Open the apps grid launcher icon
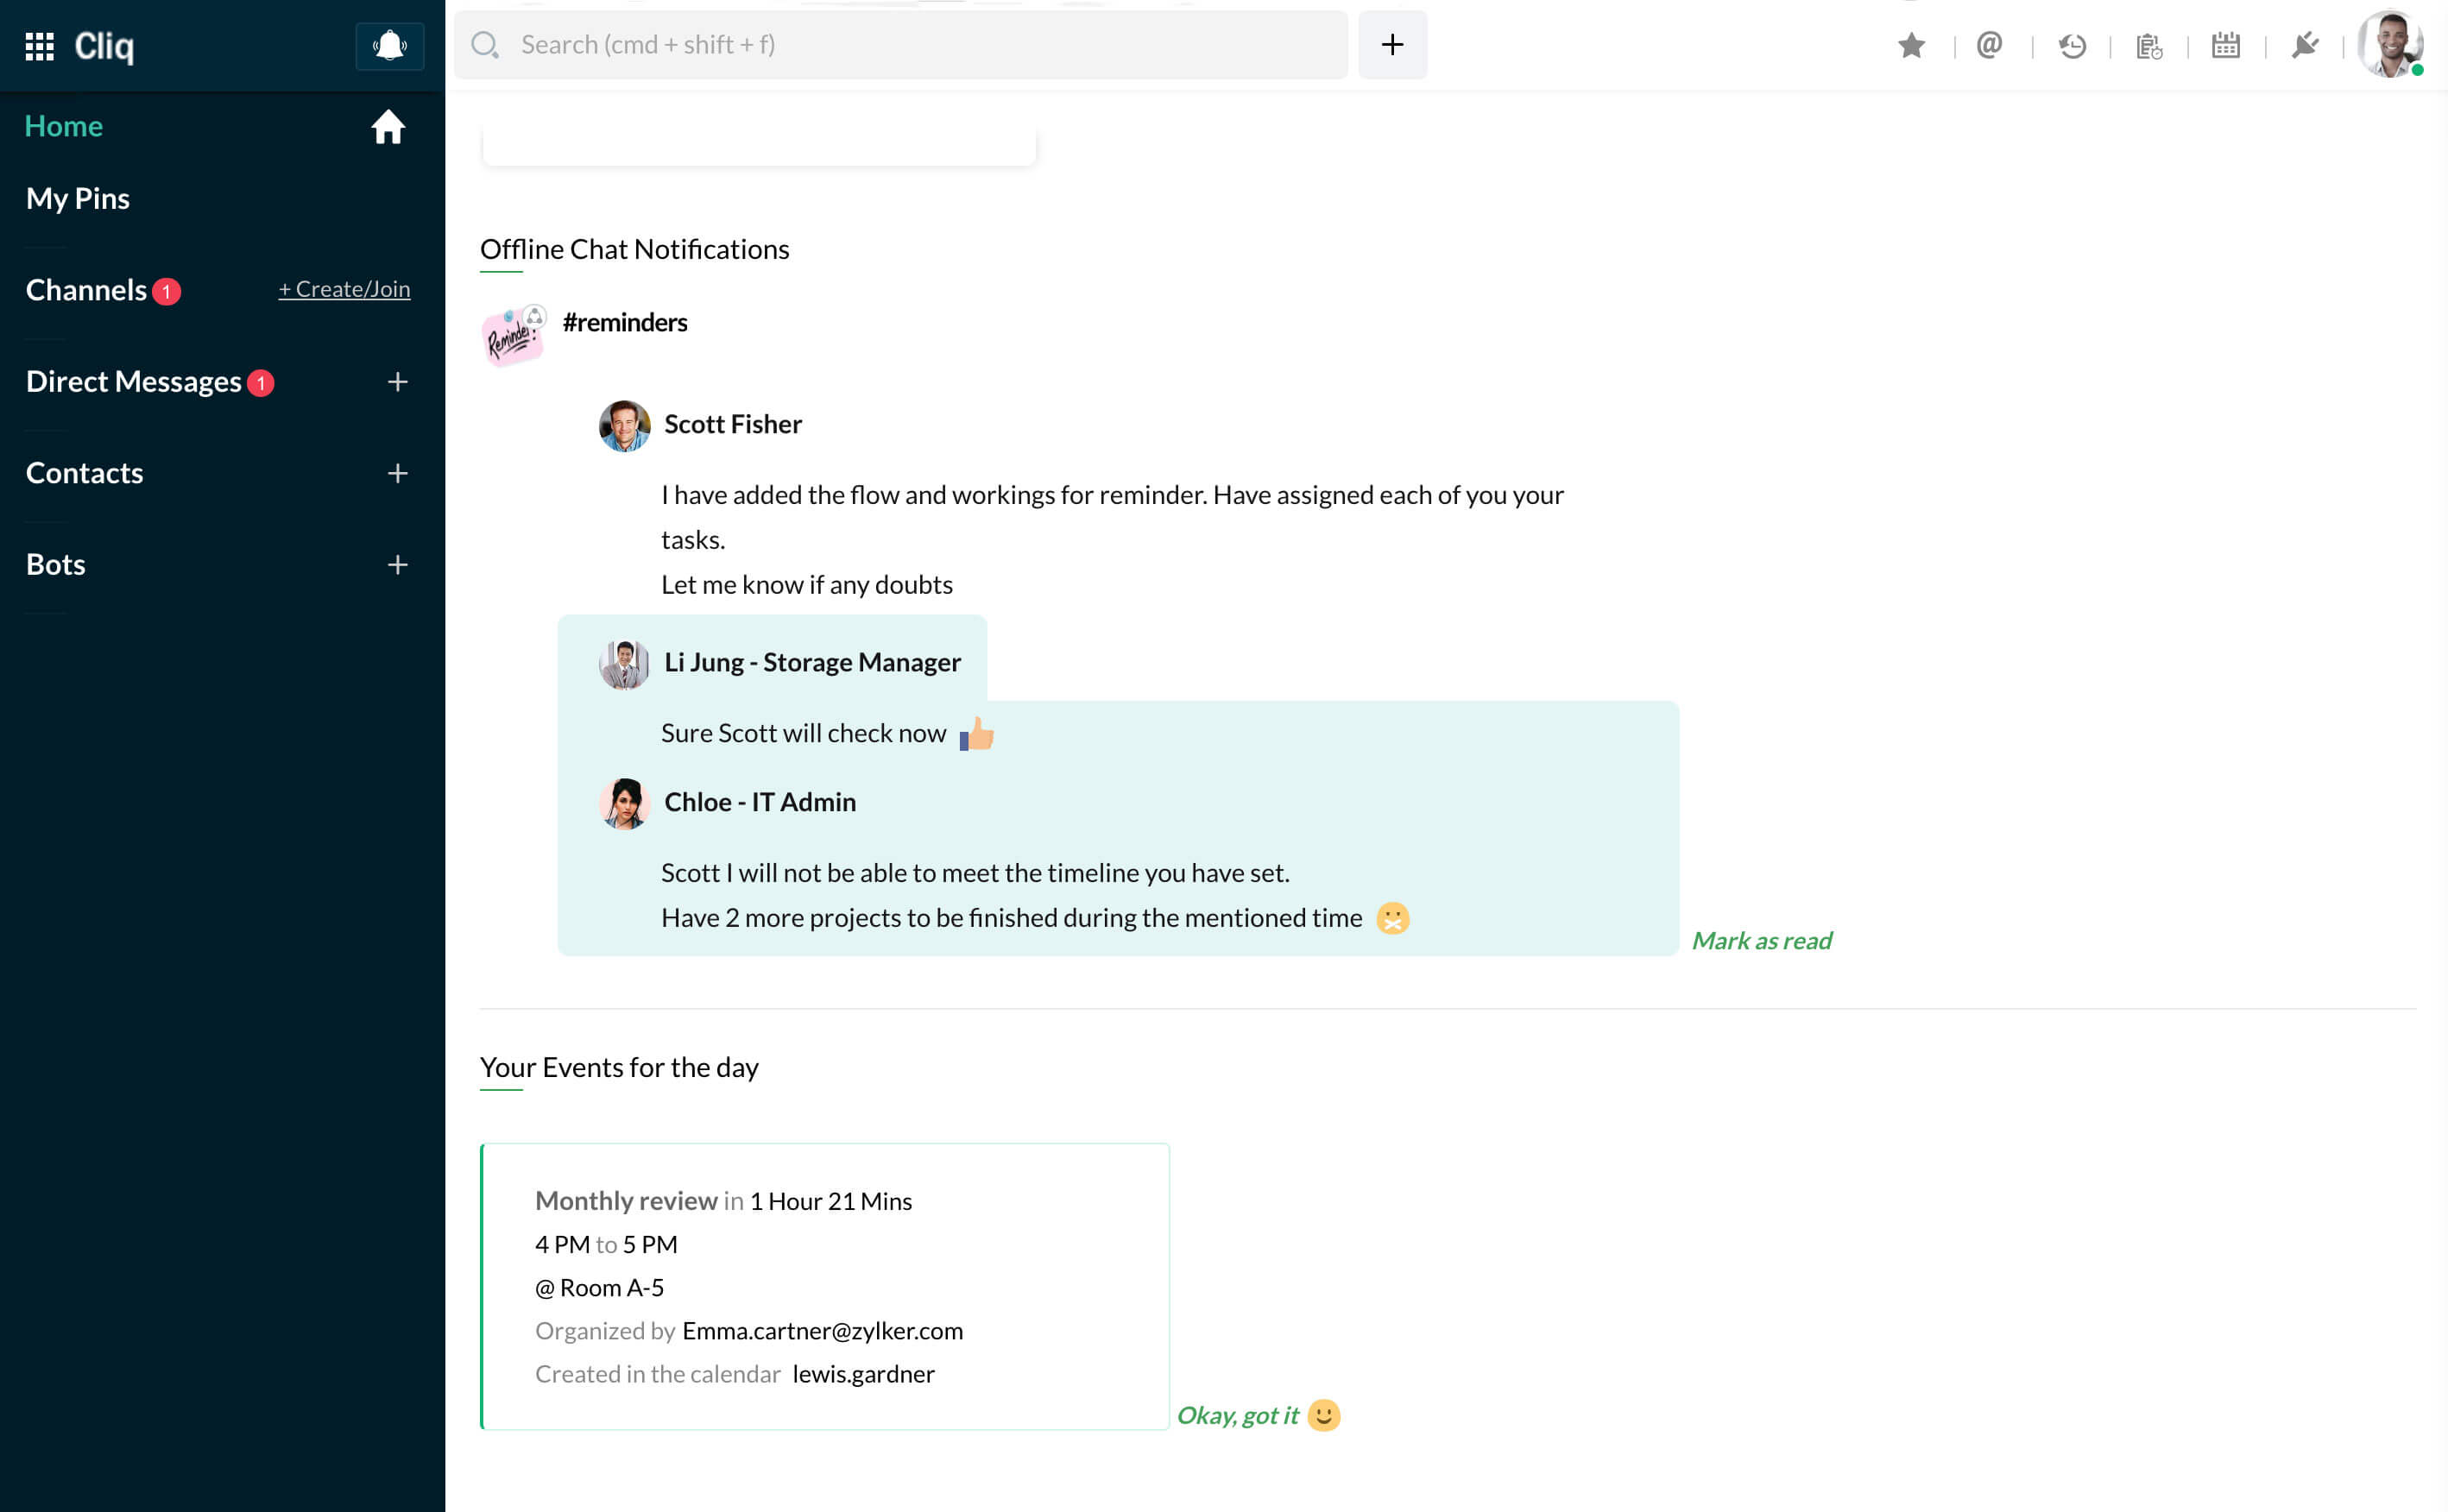 pyautogui.click(x=39, y=46)
